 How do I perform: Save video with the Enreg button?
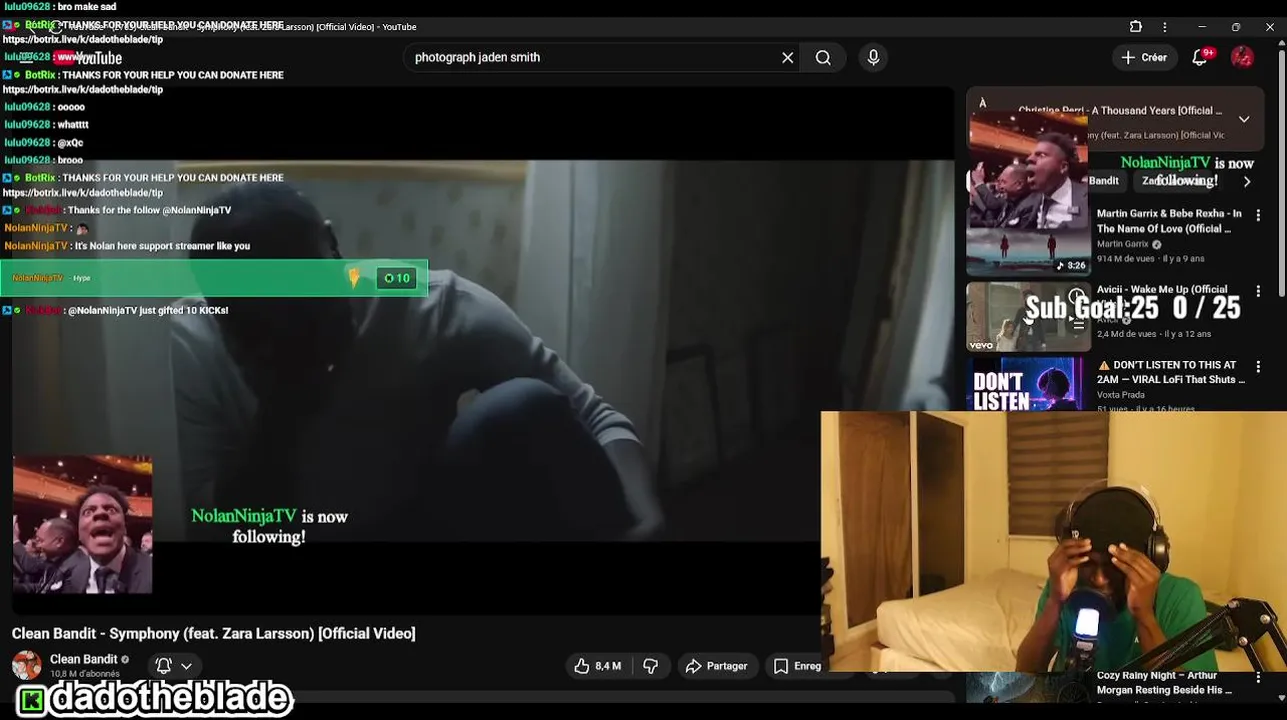(797, 666)
